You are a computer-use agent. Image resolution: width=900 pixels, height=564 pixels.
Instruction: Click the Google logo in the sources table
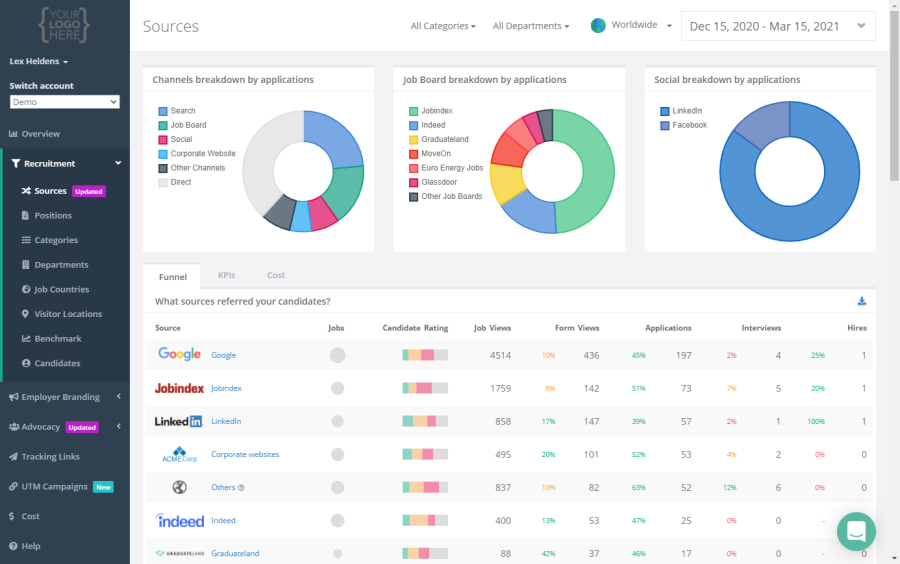[180, 355]
